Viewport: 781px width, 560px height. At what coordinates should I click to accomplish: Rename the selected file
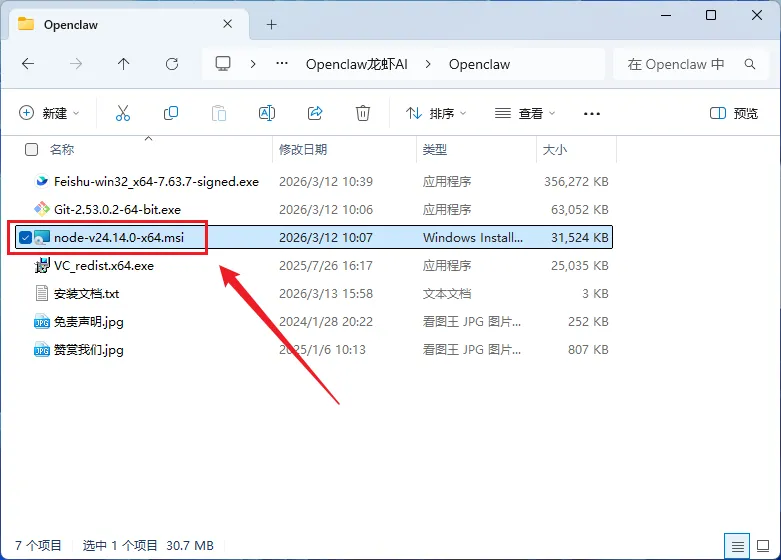coord(267,113)
